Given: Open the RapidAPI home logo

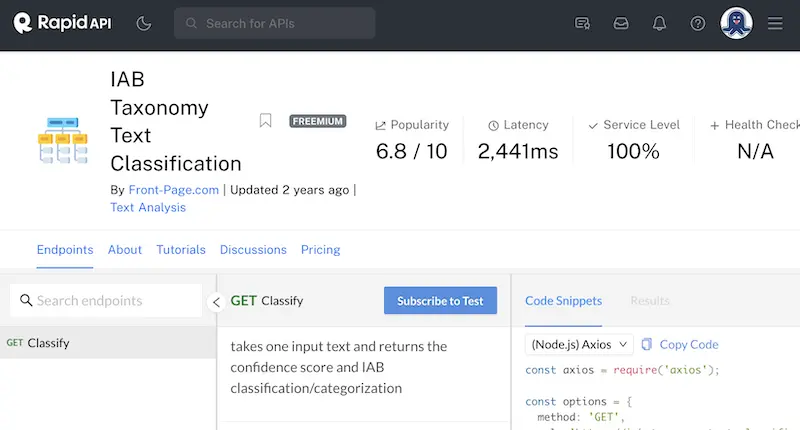Looking at the screenshot, I should 62,23.
